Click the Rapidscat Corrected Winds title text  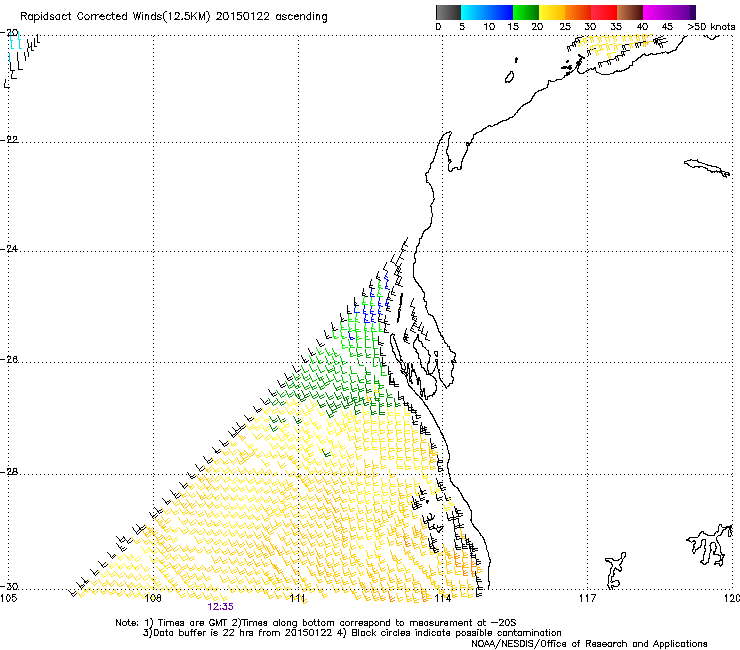(x=174, y=16)
